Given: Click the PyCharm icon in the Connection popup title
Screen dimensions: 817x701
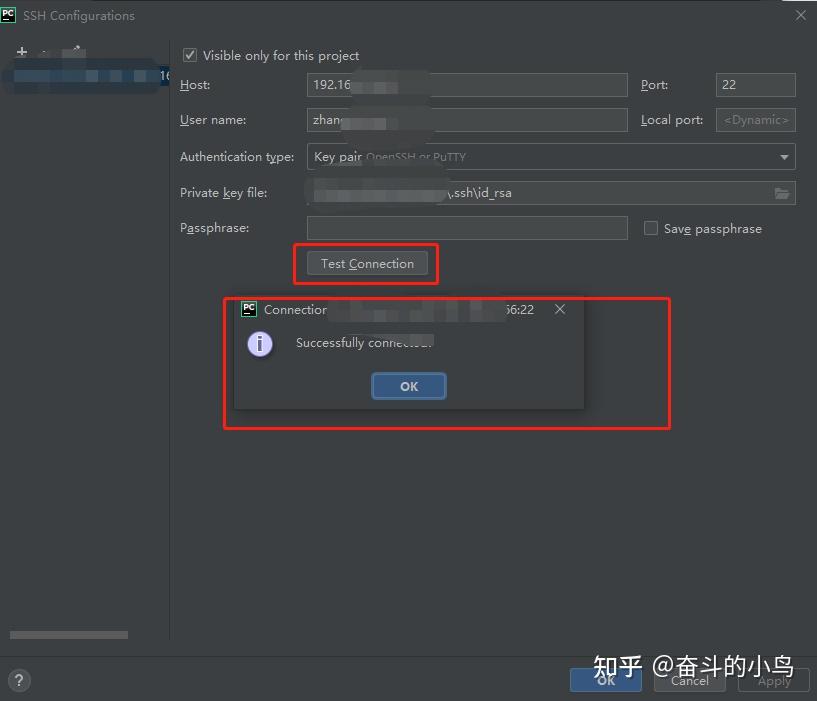Looking at the screenshot, I should coord(248,309).
